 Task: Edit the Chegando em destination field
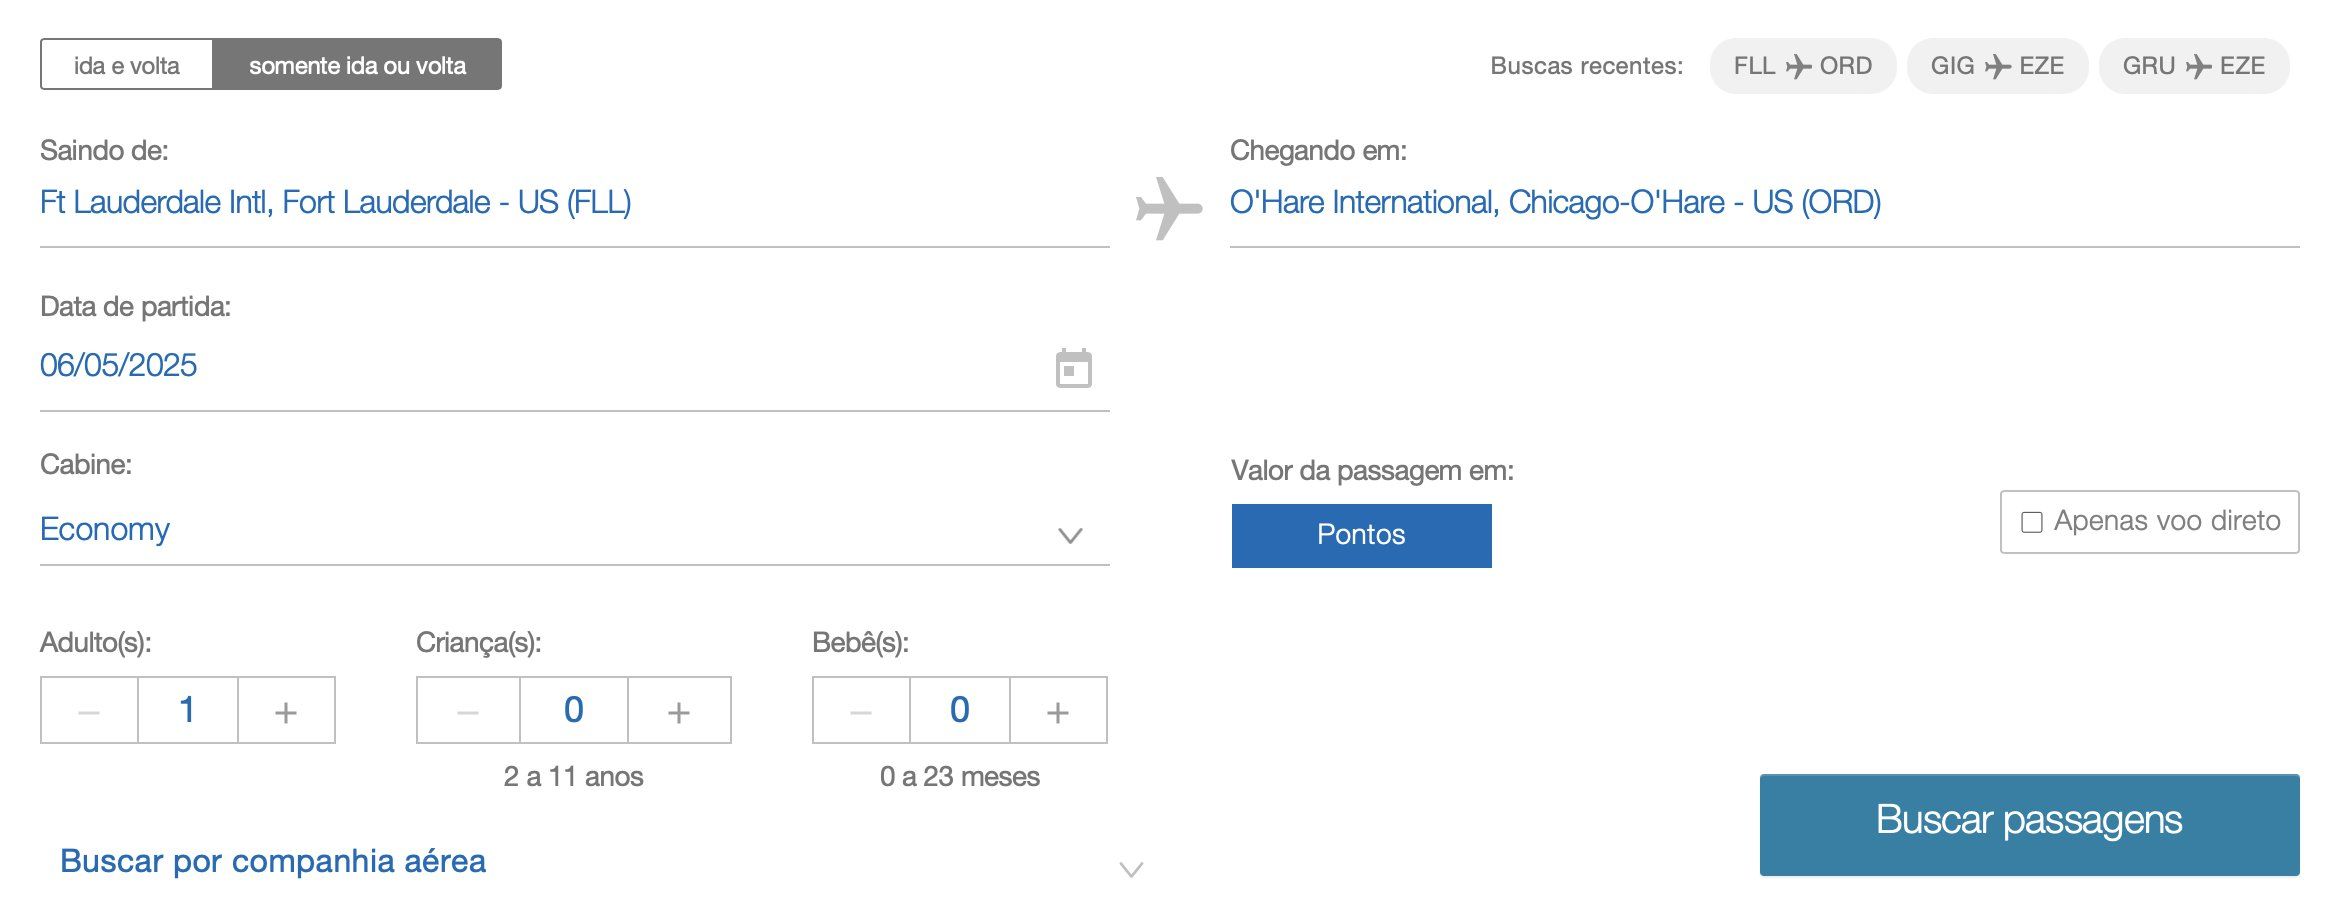[1764, 203]
